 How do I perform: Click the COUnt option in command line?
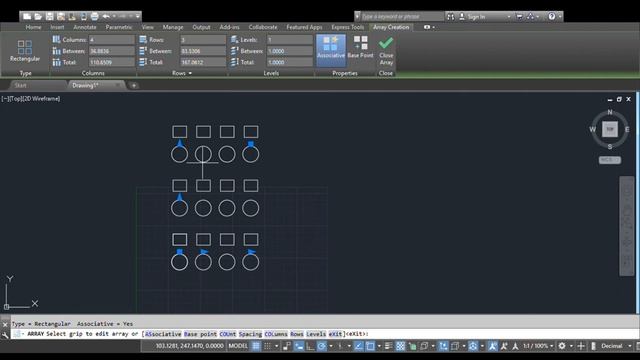[228, 334]
